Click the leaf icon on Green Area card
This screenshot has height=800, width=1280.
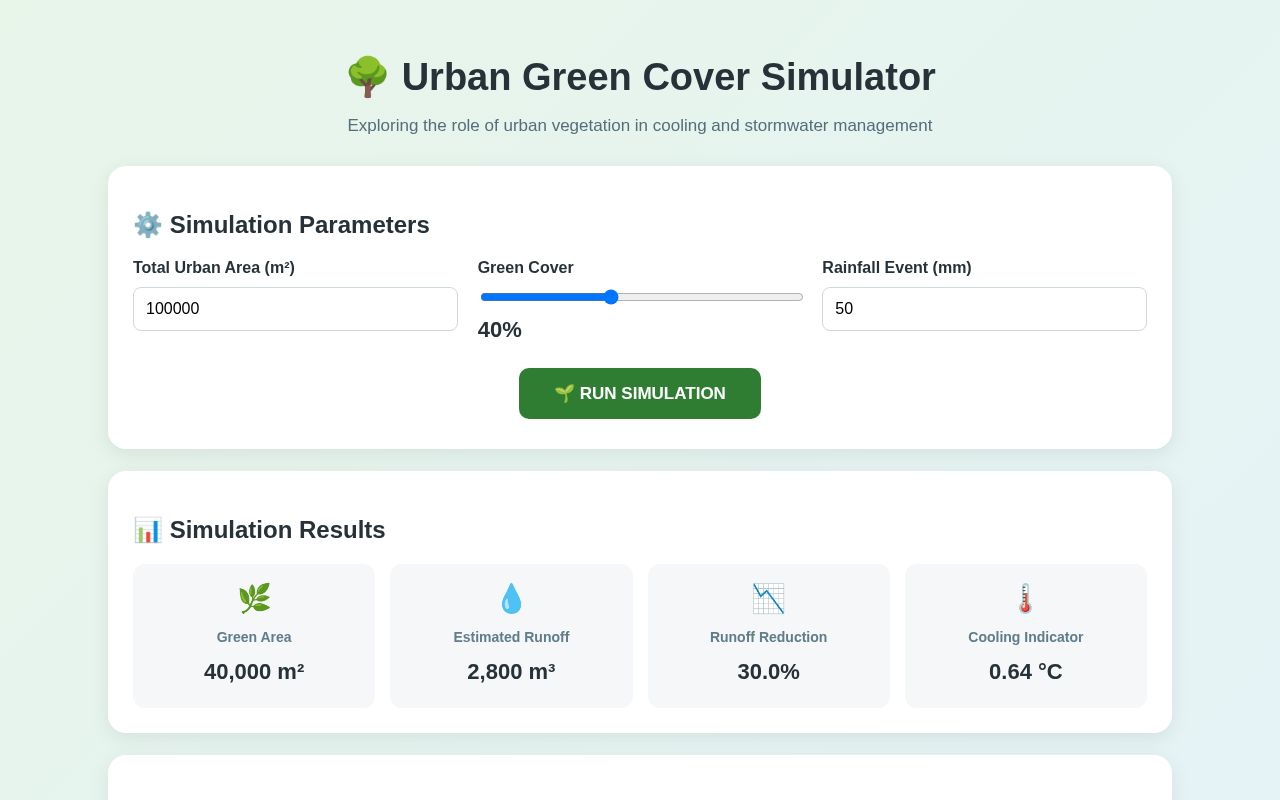click(254, 599)
